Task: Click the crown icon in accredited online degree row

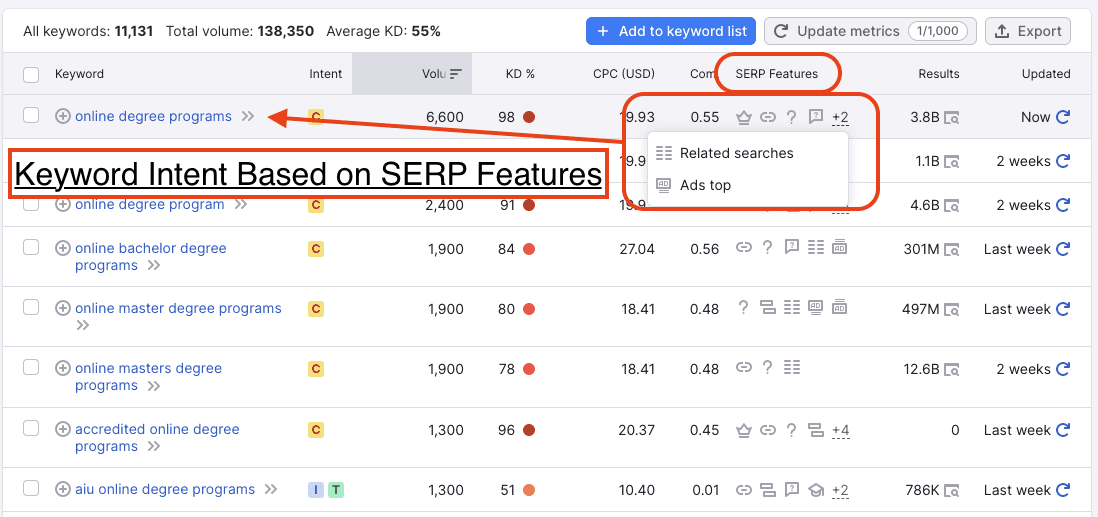Action: pyautogui.click(x=743, y=431)
